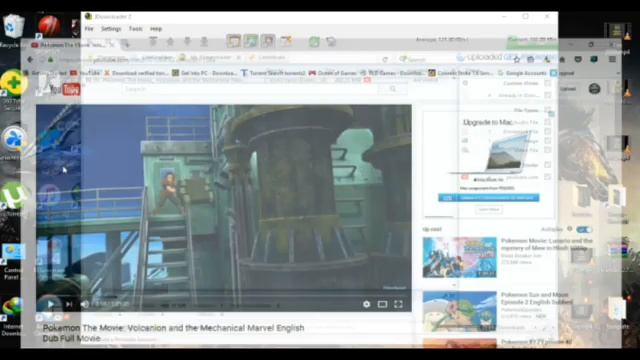Toggle the Custom Views checkbox in JDownloader
This screenshot has height=360, width=640.
pos(548,83)
